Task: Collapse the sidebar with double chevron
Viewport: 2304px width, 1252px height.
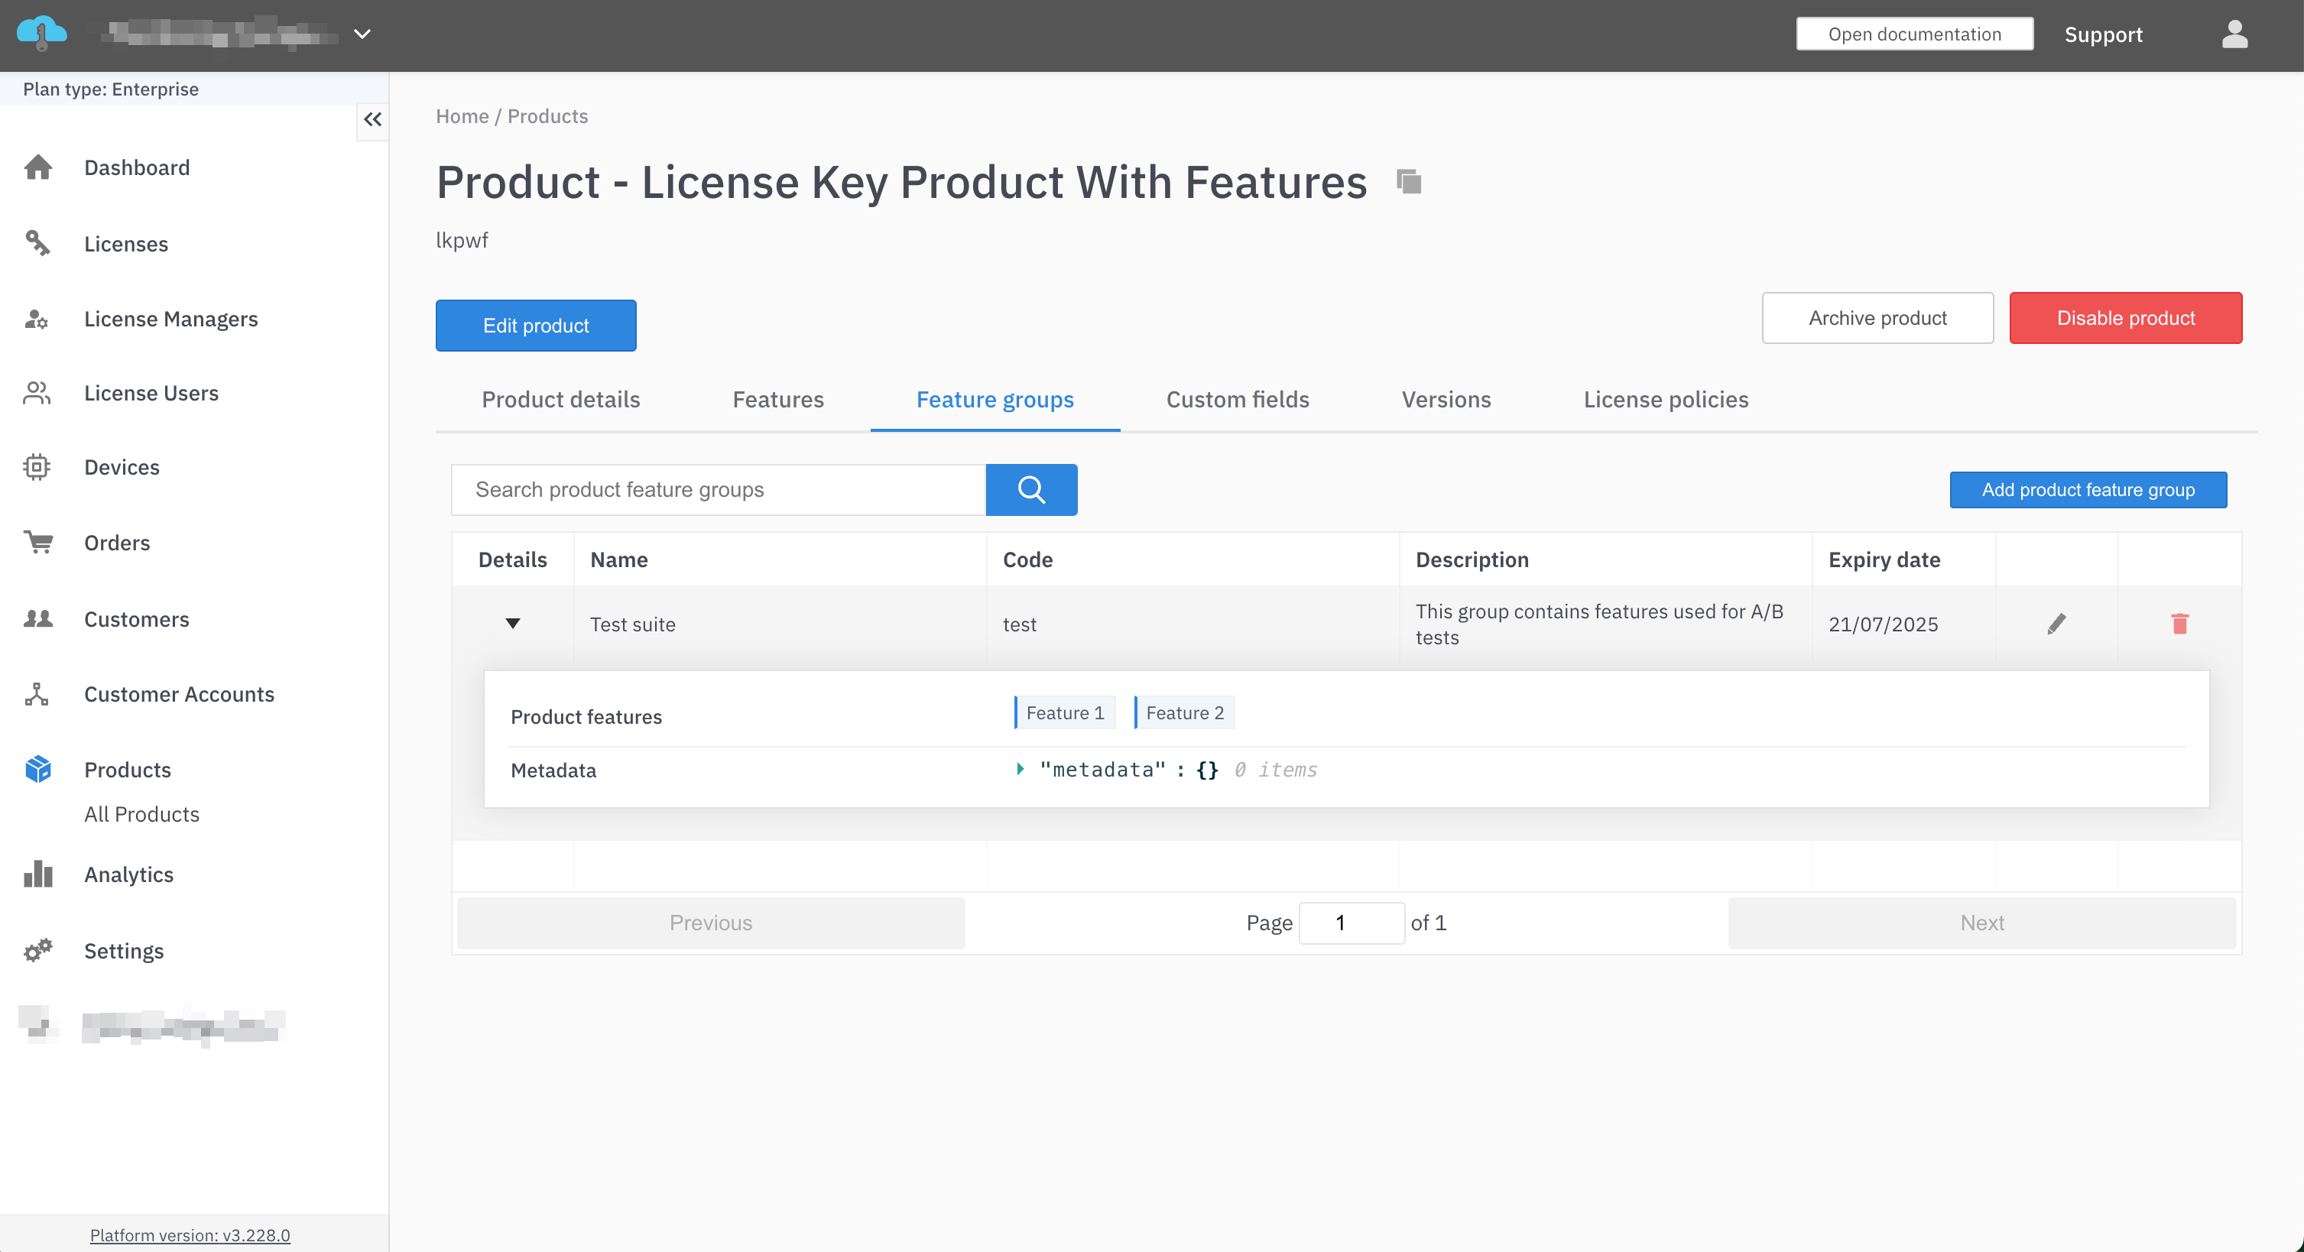Action: tap(373, 120)
